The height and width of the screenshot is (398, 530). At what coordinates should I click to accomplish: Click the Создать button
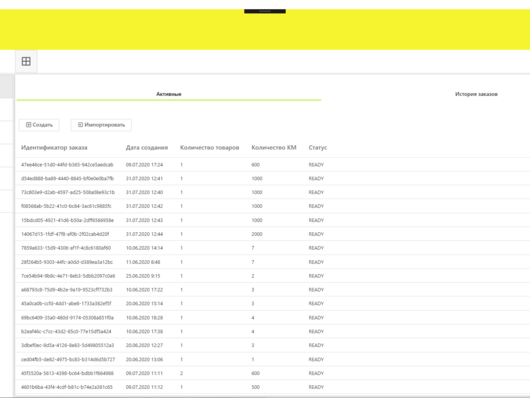click(x=39, y=125)
